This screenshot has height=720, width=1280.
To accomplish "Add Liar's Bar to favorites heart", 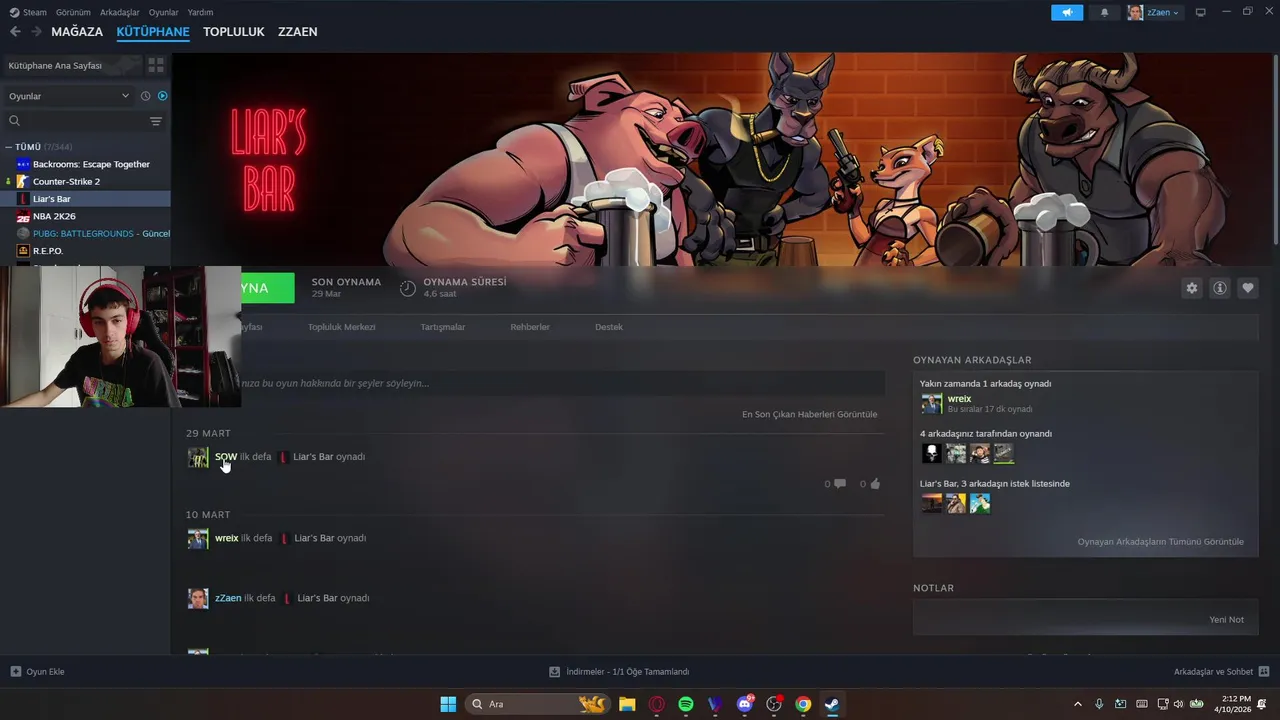I will 1248,288.
